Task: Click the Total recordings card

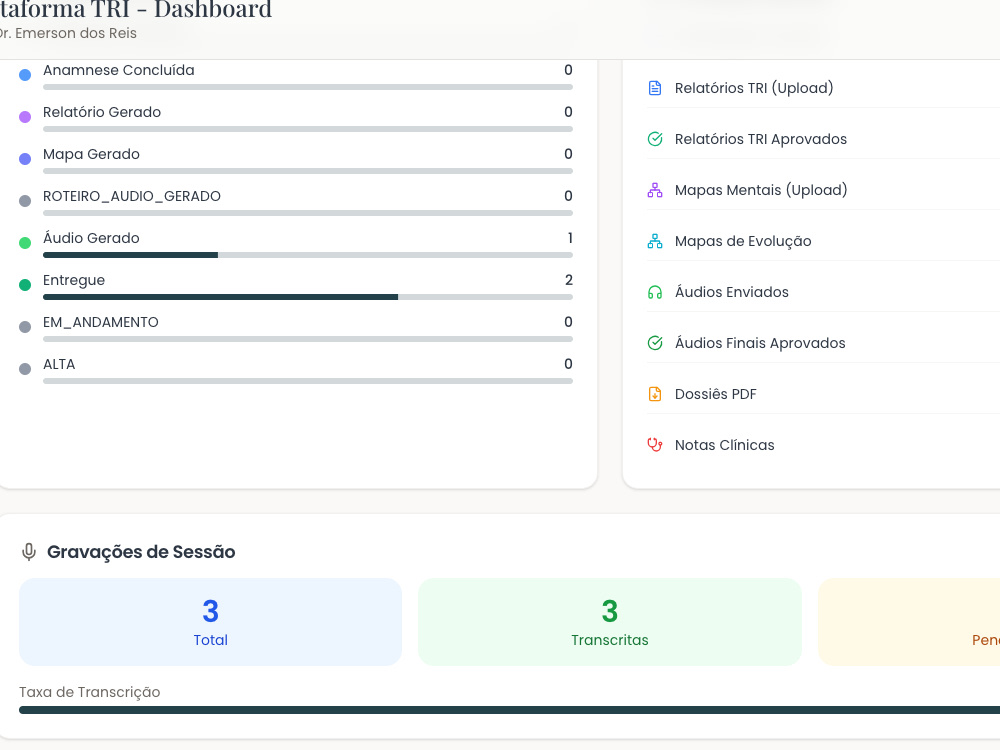Action: pyautogui.click(x=210, y=622)
